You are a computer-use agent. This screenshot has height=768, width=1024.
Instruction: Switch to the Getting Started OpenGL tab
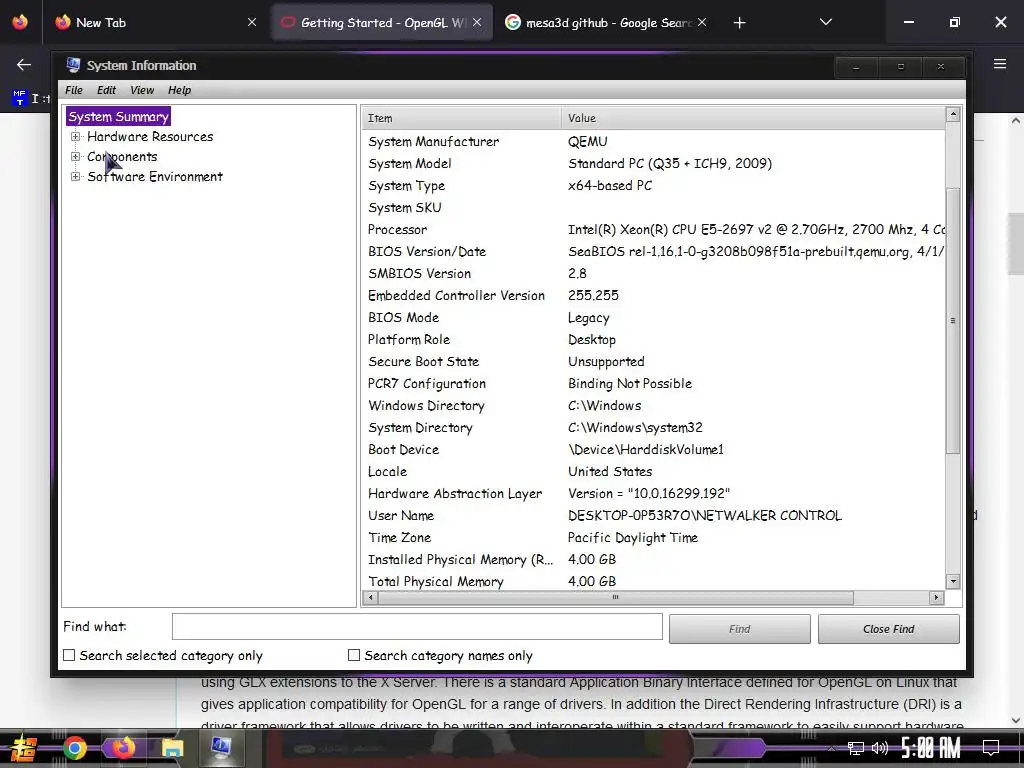(x=382, y=22)
